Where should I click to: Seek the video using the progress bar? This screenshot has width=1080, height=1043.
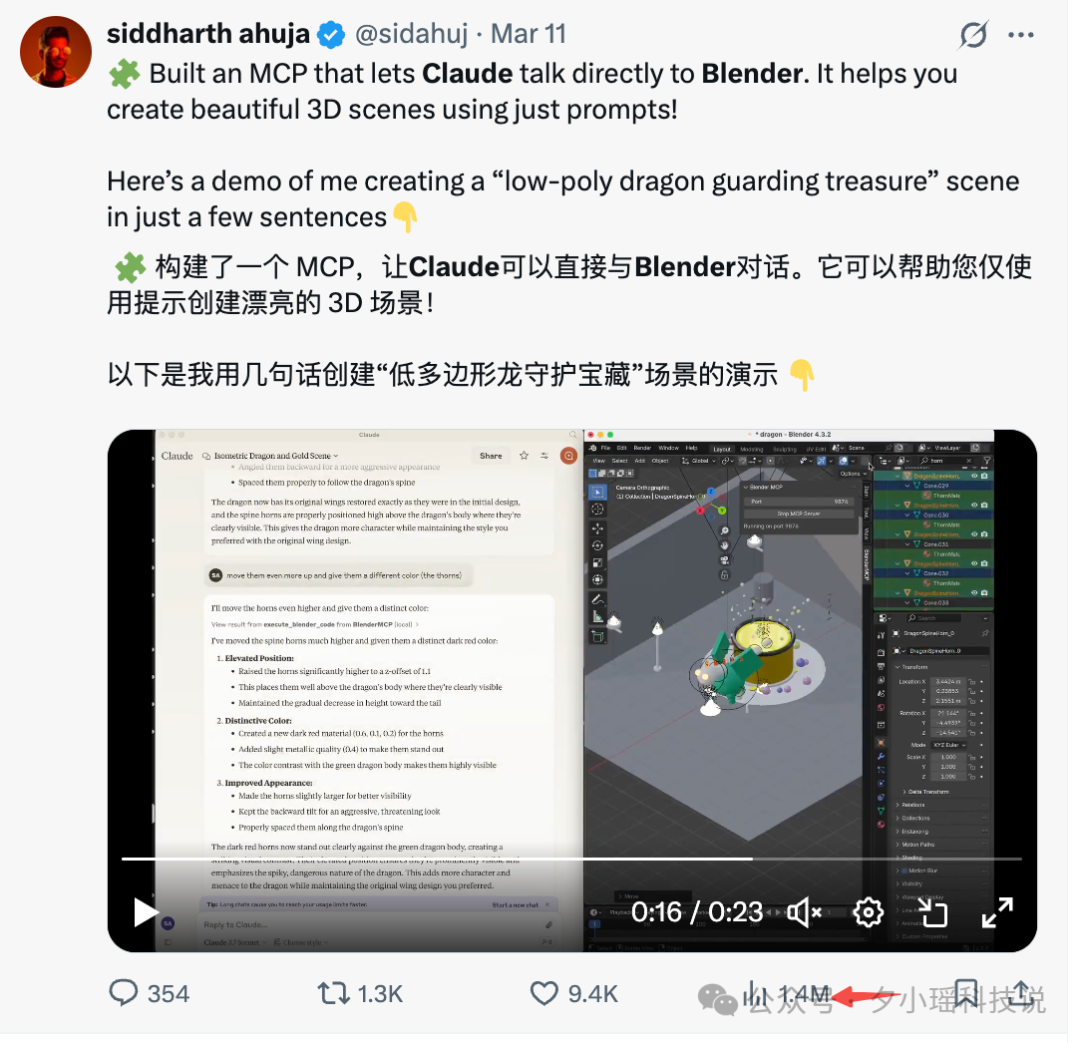[572, 859]
